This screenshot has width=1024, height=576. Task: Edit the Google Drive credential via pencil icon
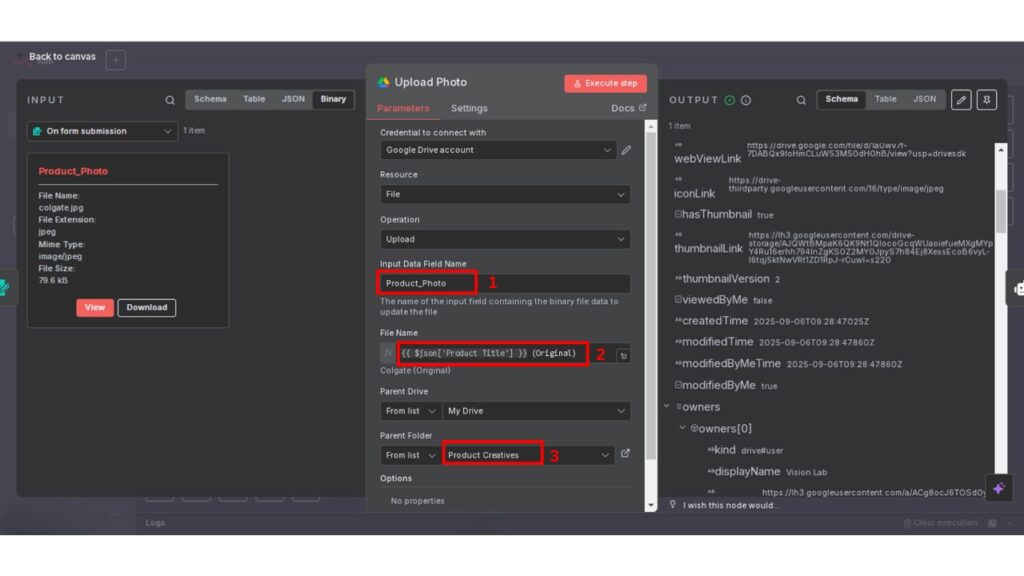(626, 150)
